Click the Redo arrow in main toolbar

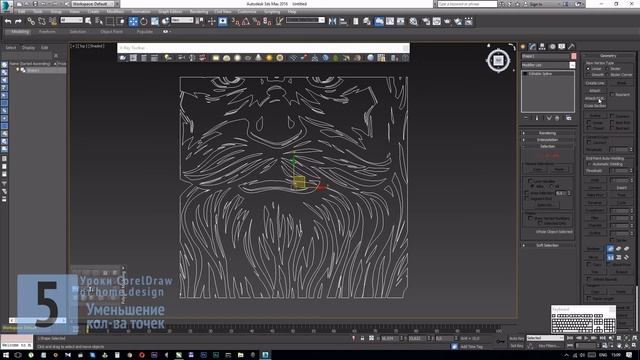tap(18, 21)
